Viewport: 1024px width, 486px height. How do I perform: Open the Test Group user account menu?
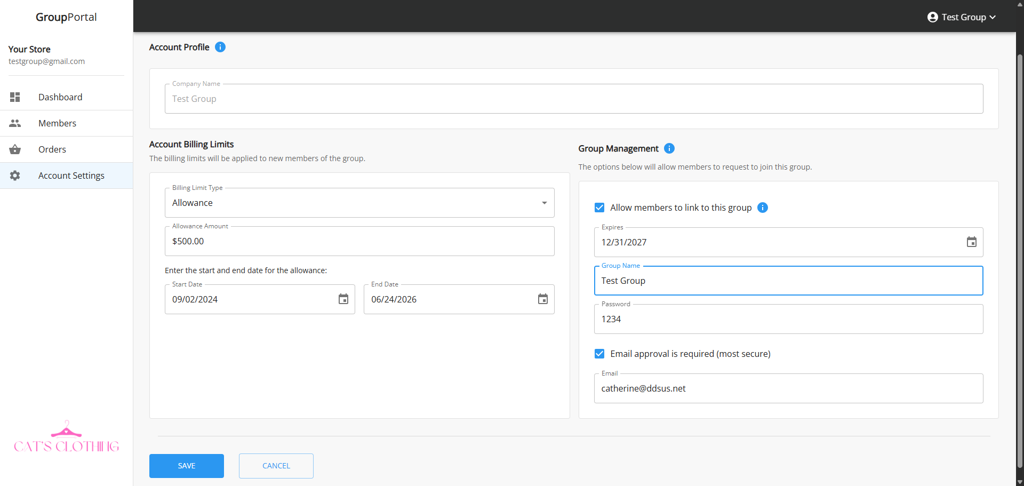(961, 17)
